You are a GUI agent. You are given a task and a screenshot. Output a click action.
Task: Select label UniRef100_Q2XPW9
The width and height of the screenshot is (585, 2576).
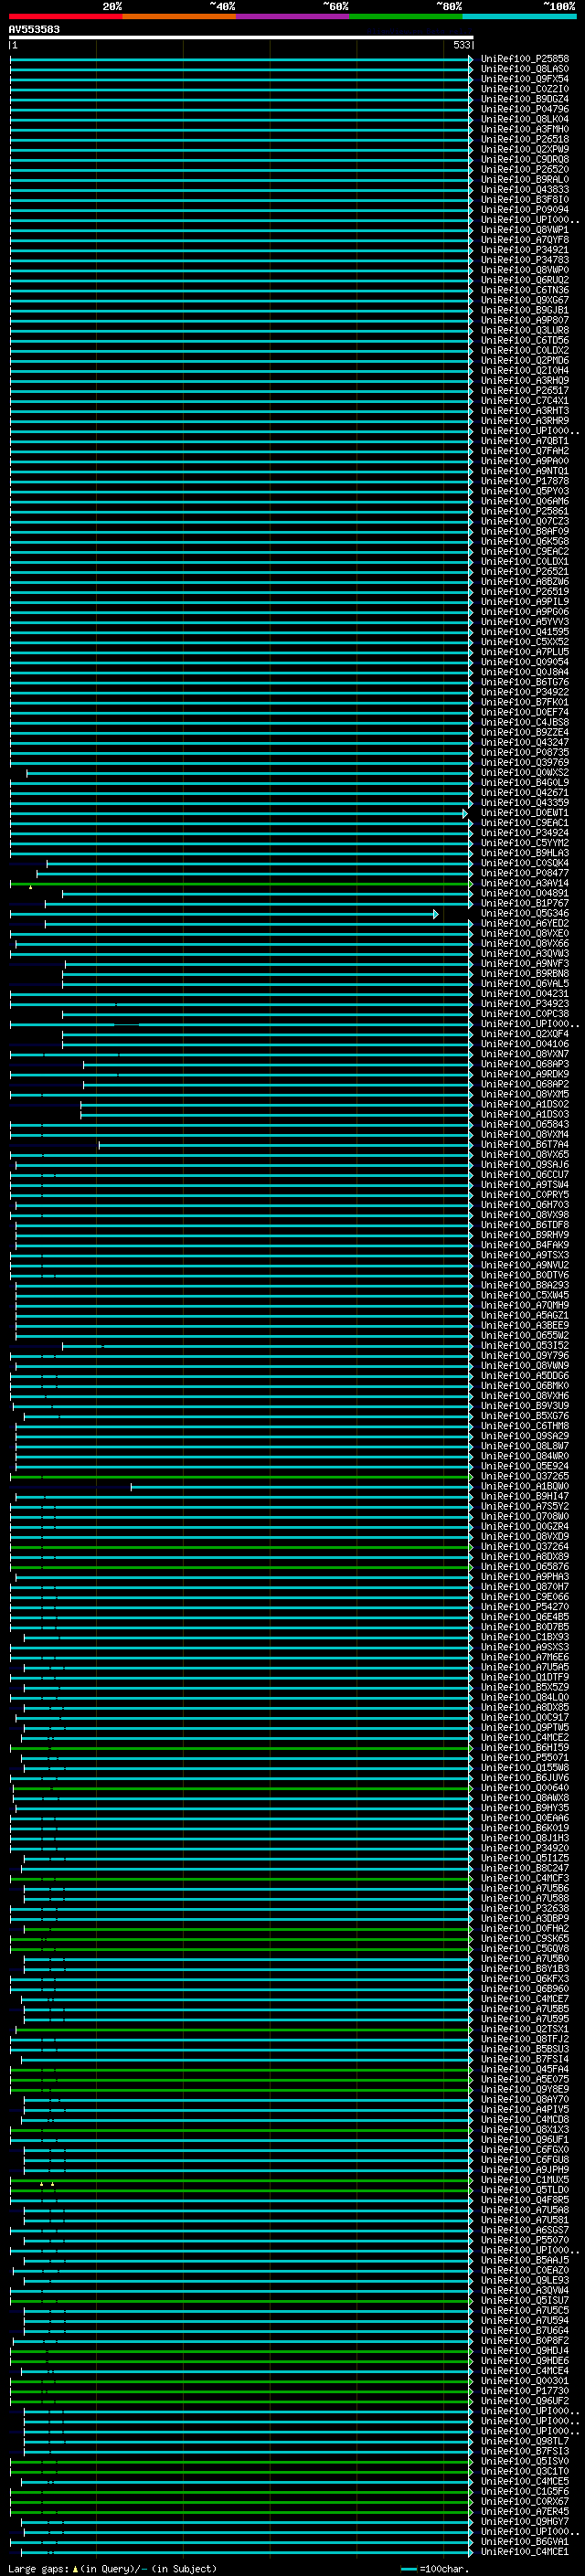(x=524, y=149)
